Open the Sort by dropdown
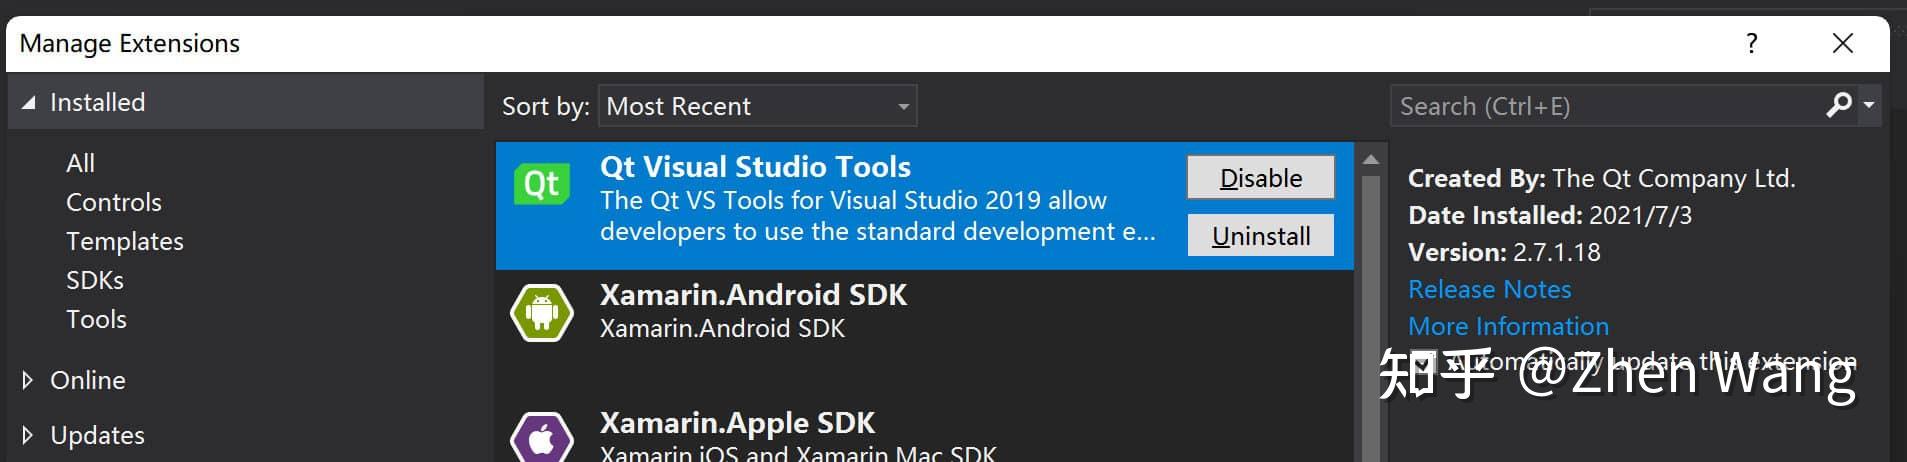Image resolution: width=1907 pixels, height=462 pixels. [757, 106]
